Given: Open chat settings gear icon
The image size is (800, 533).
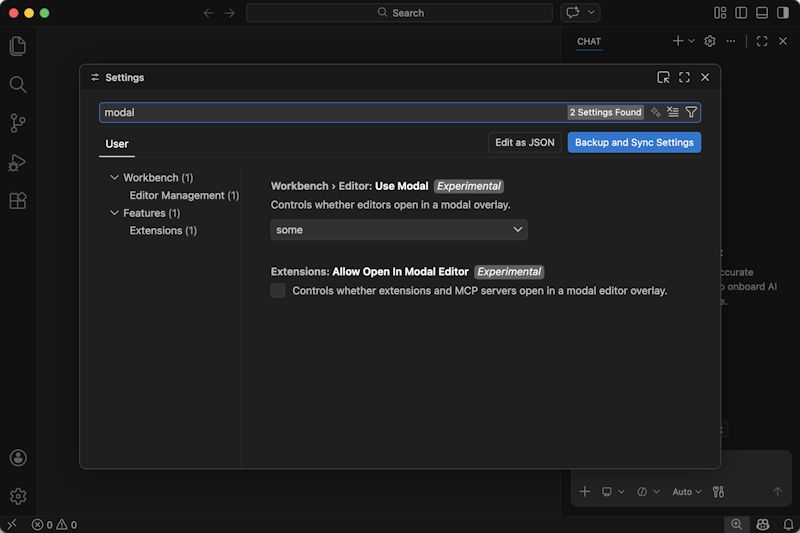Looking at the screenshot, I should [710, 41].
